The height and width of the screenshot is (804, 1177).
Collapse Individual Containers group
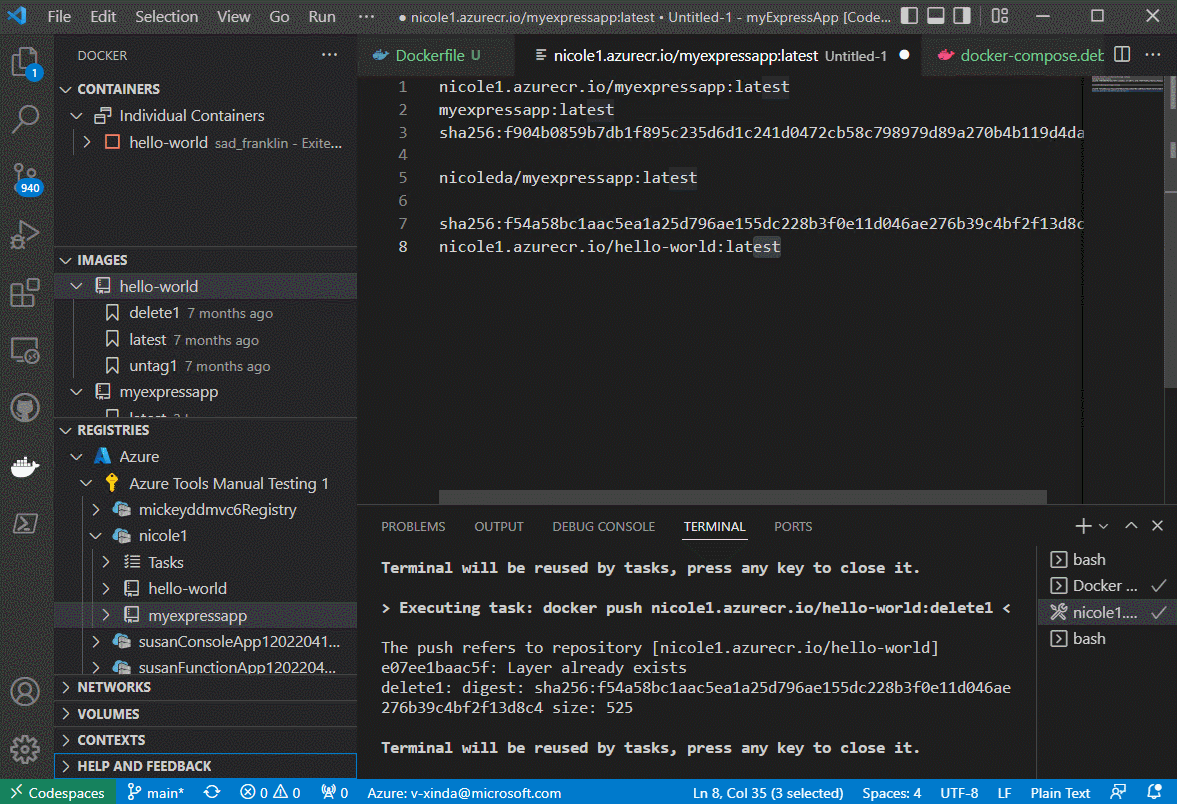pos(76,116)
